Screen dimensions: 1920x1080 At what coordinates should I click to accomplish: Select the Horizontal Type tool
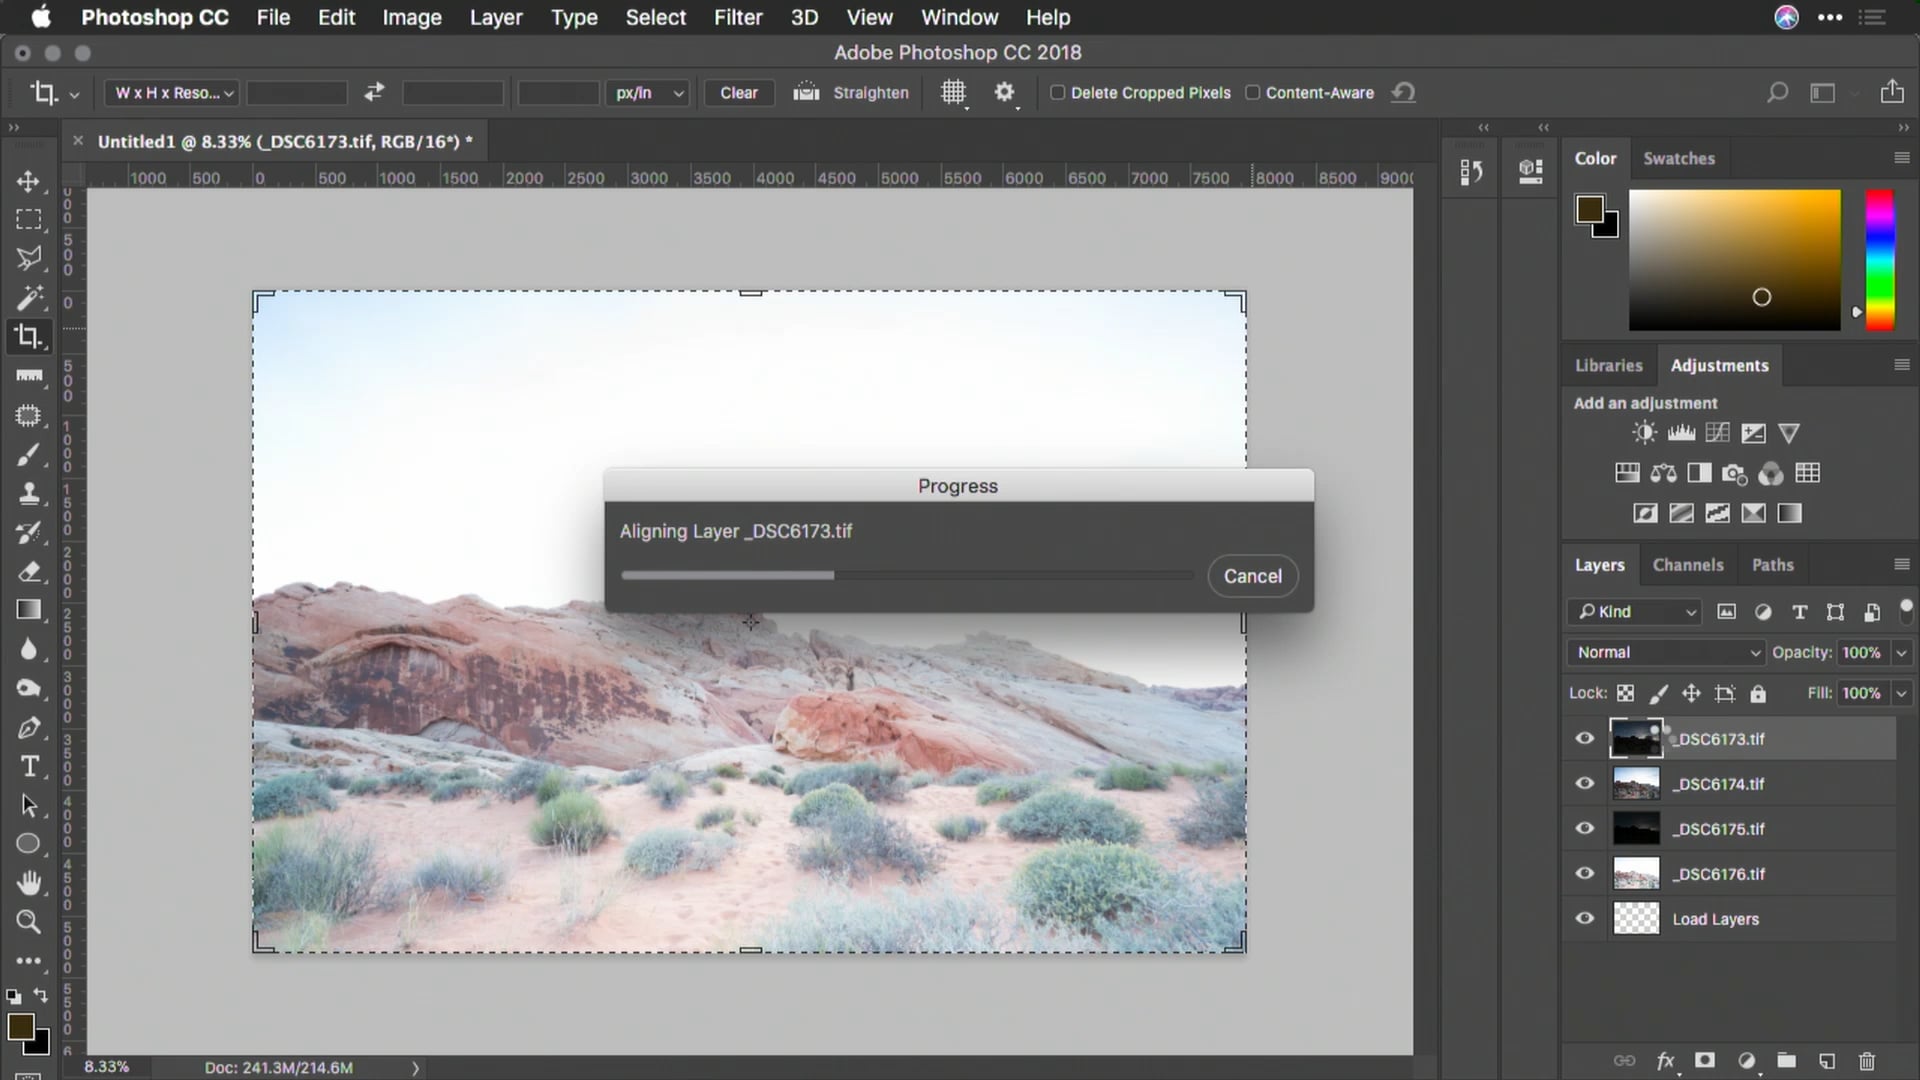pos(29,766)
